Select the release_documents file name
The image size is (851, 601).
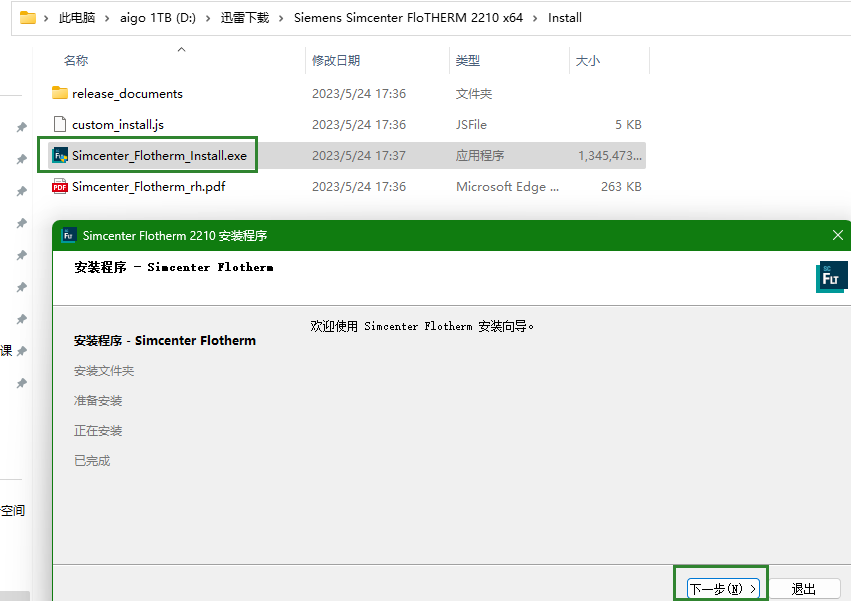tap(128, 93)
